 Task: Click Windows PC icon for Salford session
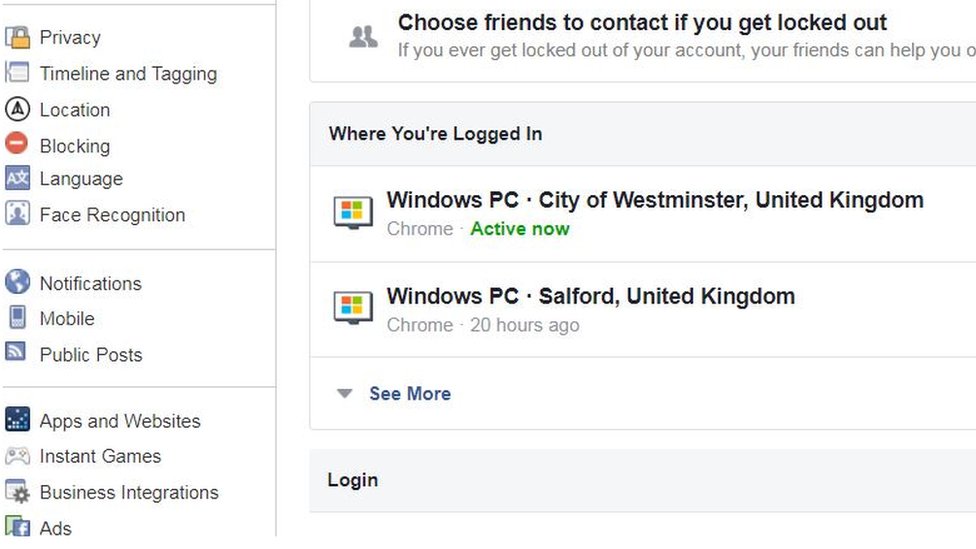click(352, 309)
